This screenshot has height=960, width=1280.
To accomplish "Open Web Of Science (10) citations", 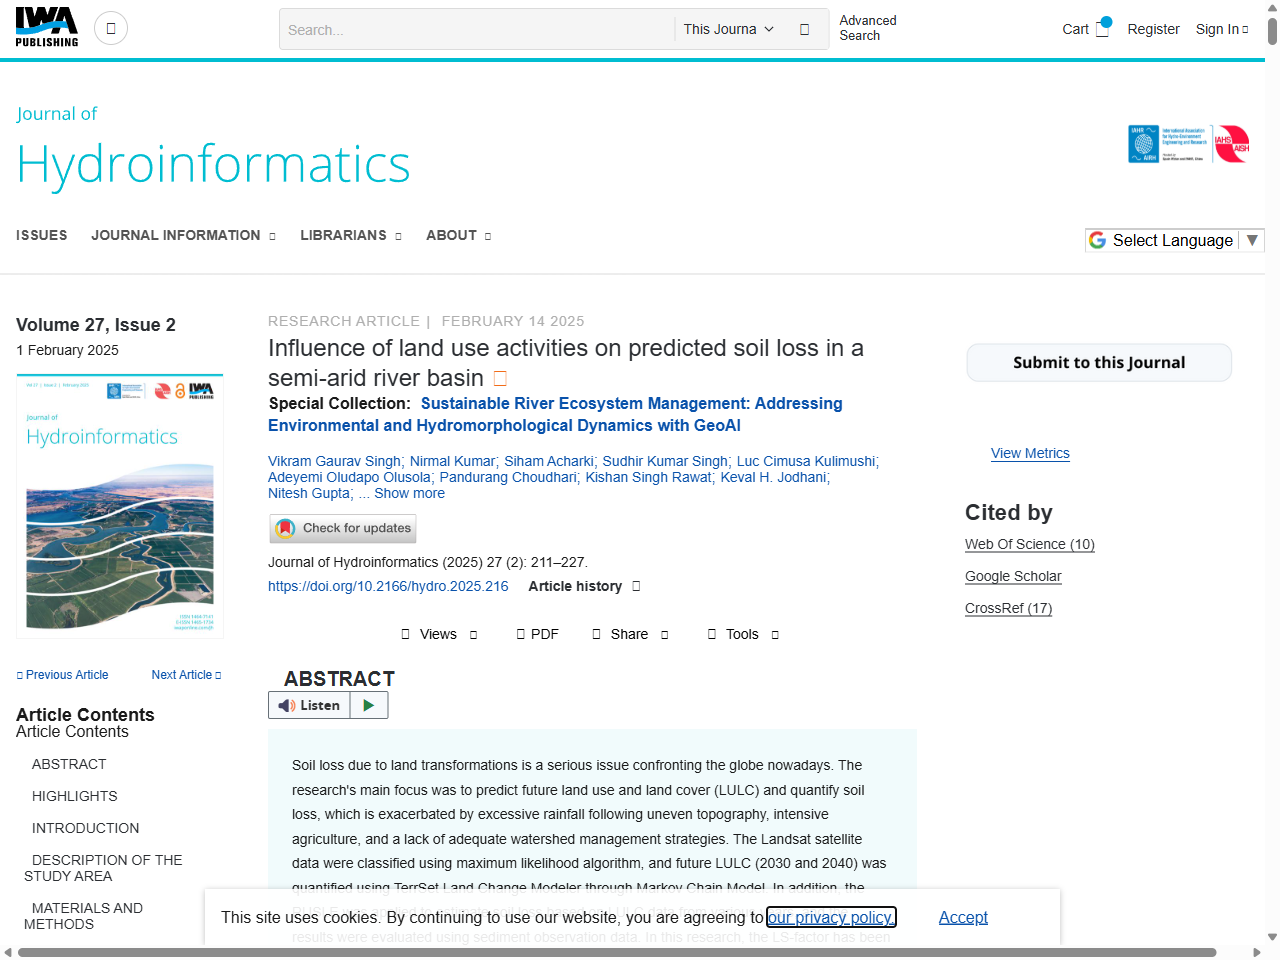I will 1030,544.
